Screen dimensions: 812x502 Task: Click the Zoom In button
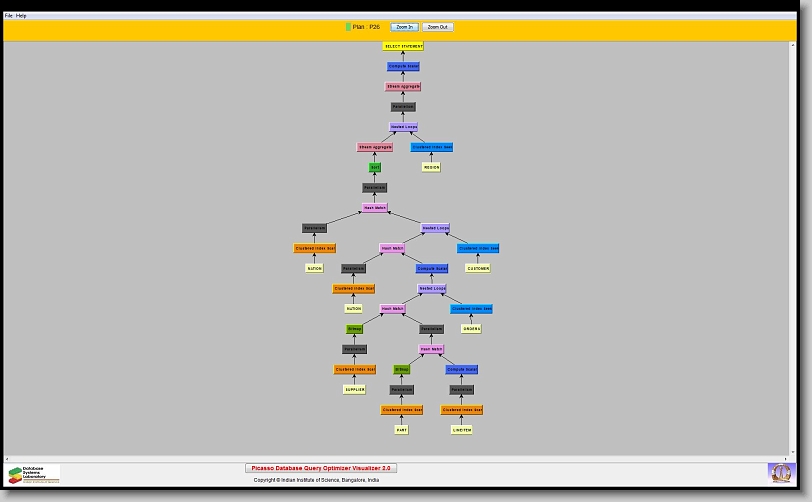point(404,27)
